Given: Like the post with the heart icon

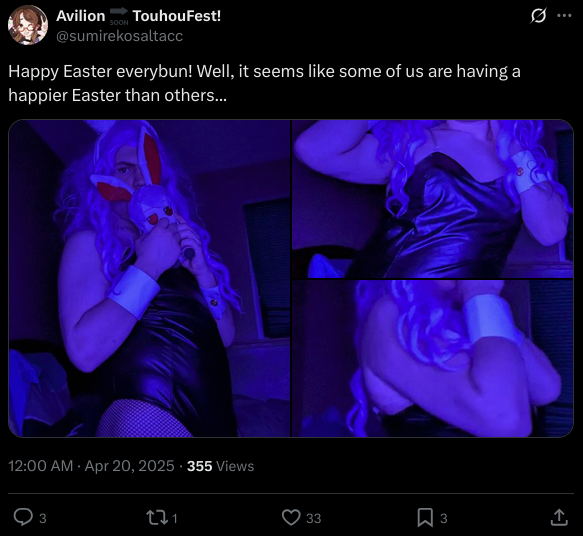Looking at the screenshot, I should [x=291, y=517].
